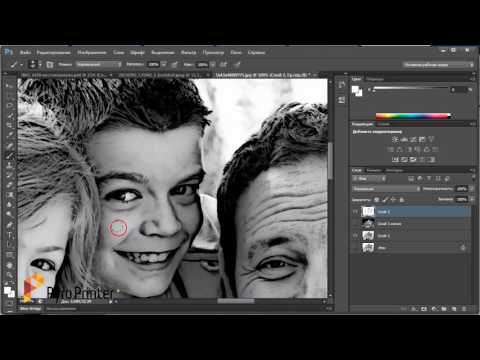
Task: Select the Healing Brush tool
Action: pos(9,145)
